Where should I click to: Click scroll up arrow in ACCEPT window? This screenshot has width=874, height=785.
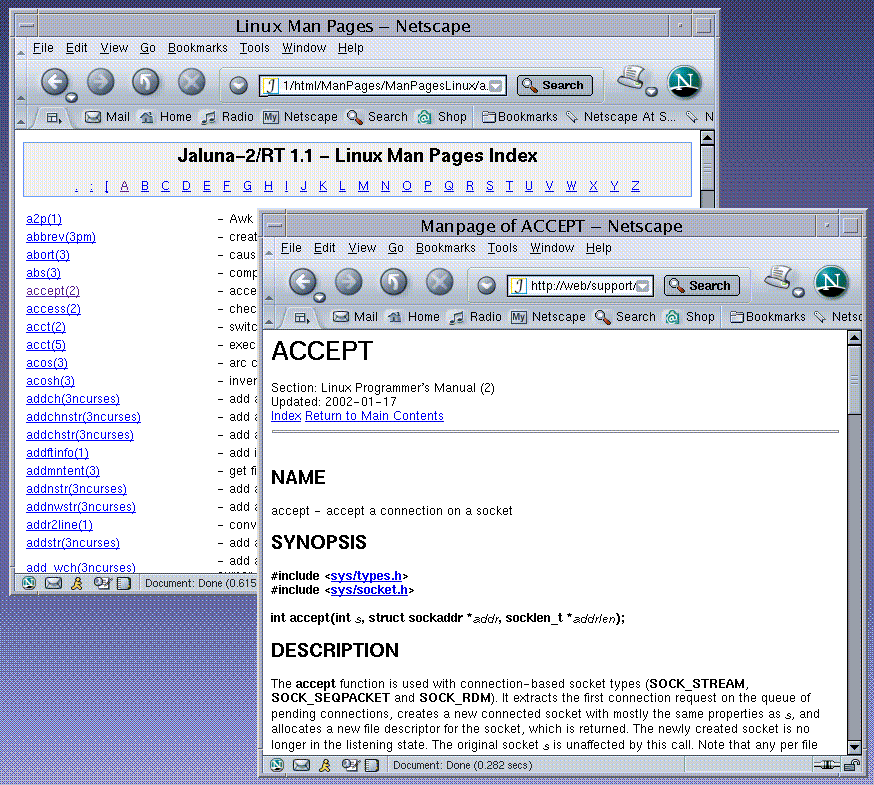(x=854, y=337)
